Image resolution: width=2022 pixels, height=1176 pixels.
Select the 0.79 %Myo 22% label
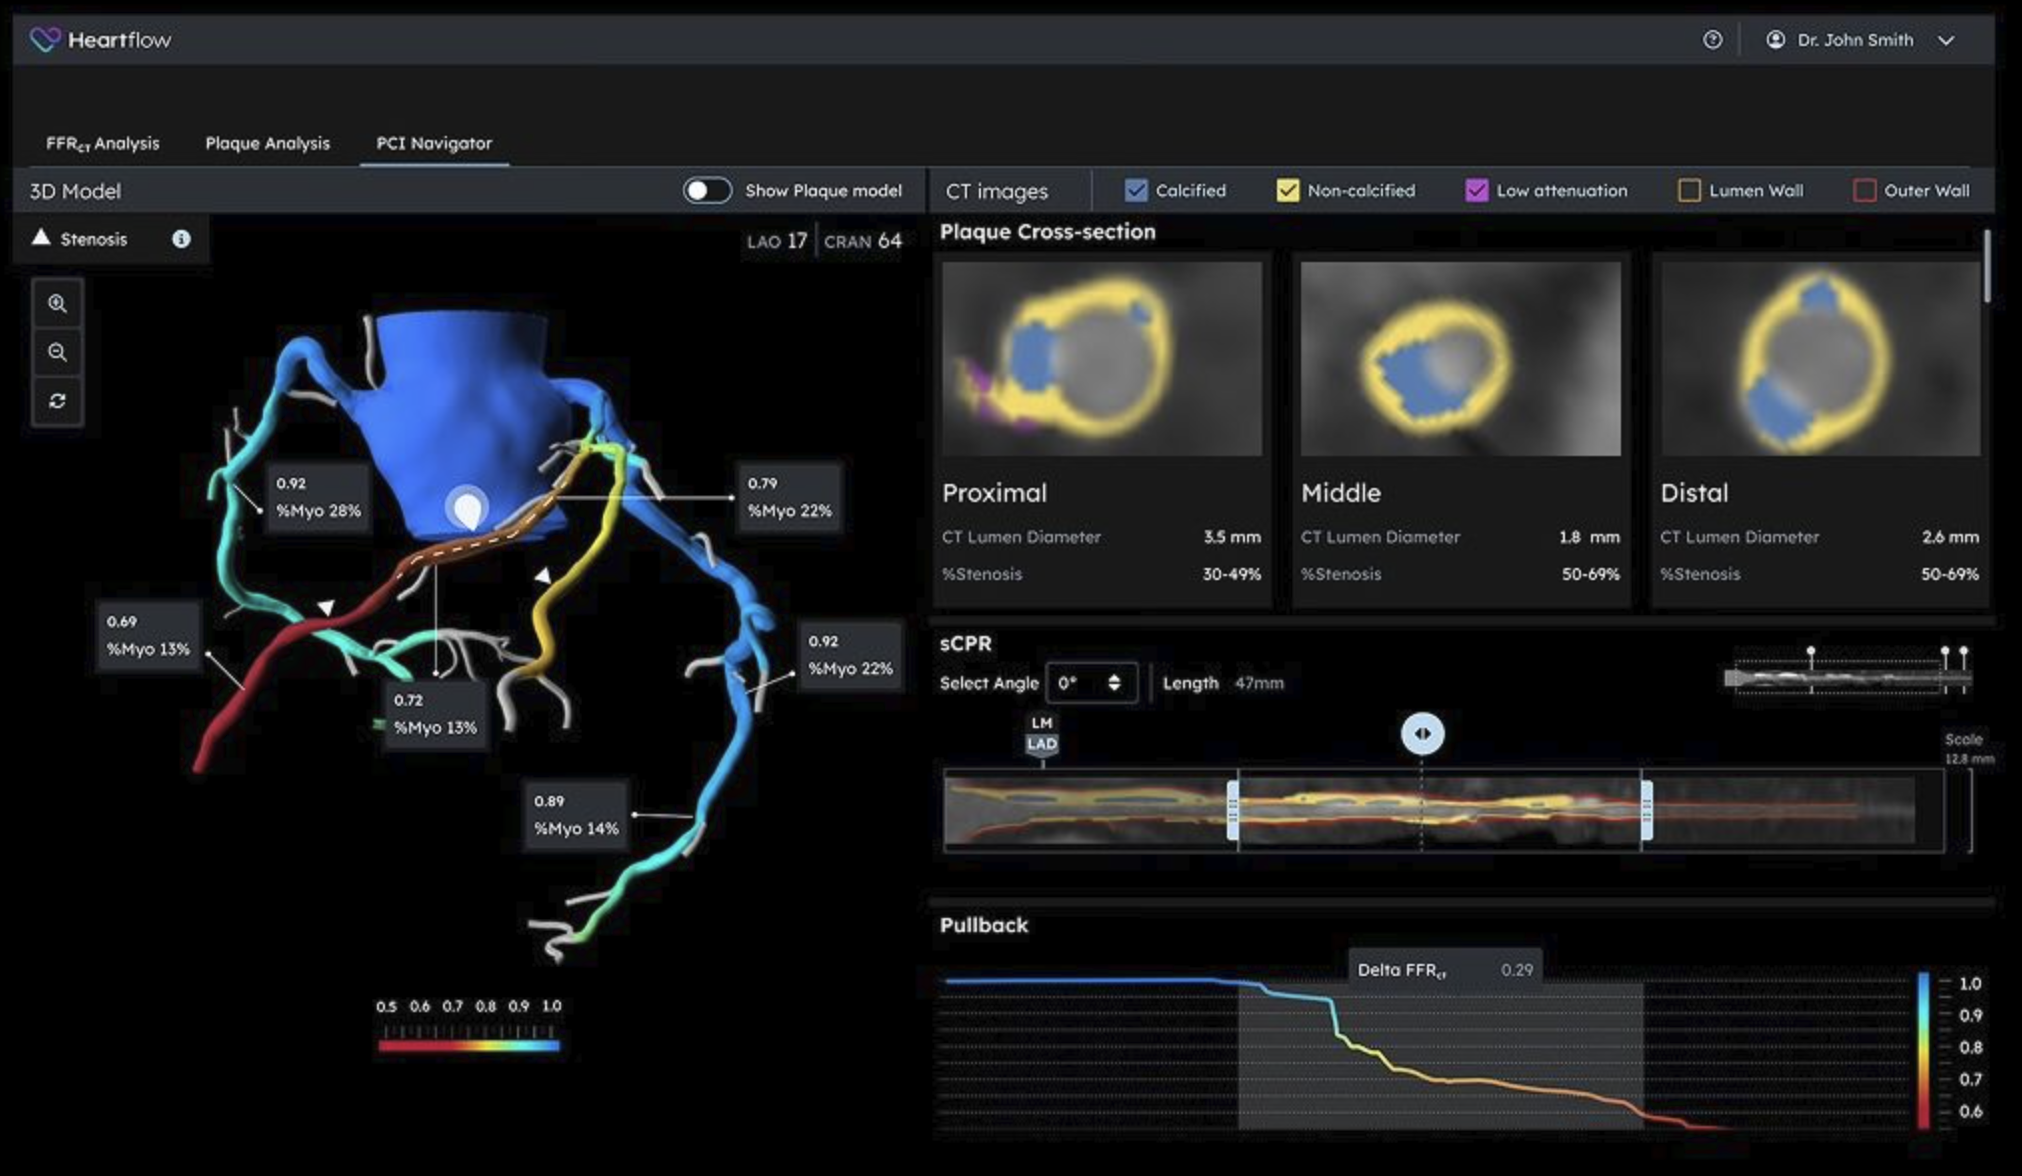pos(789,497)
